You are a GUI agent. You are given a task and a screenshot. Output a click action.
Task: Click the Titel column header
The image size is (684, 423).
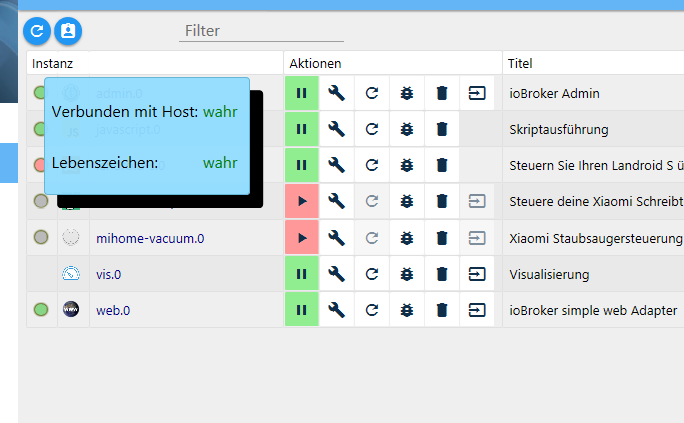(520, 63)
